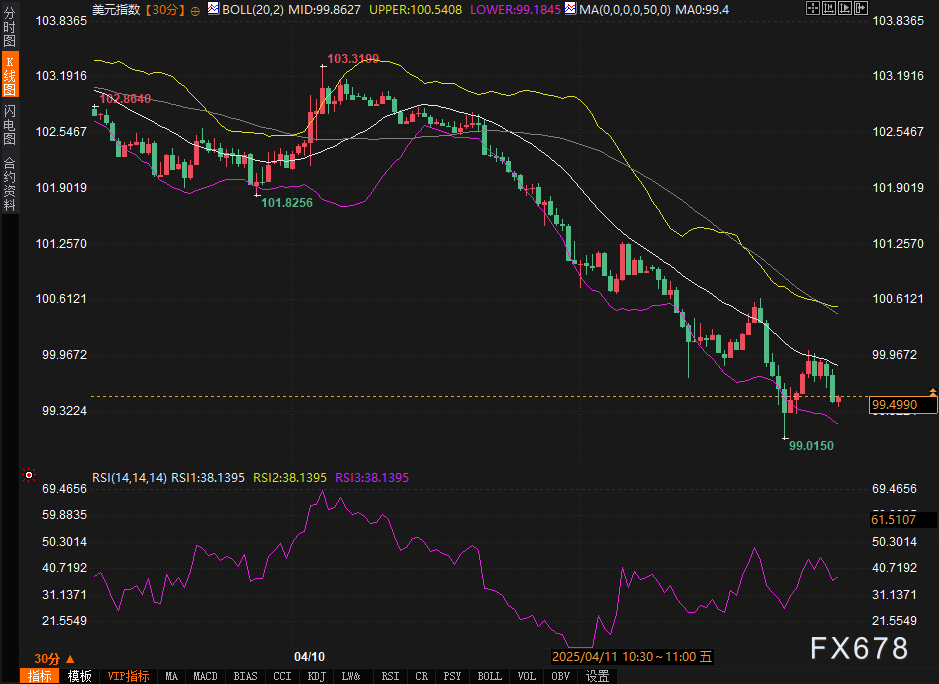
Task: Switch the sub-chart to OBV indicator
Action: (561, 676)
